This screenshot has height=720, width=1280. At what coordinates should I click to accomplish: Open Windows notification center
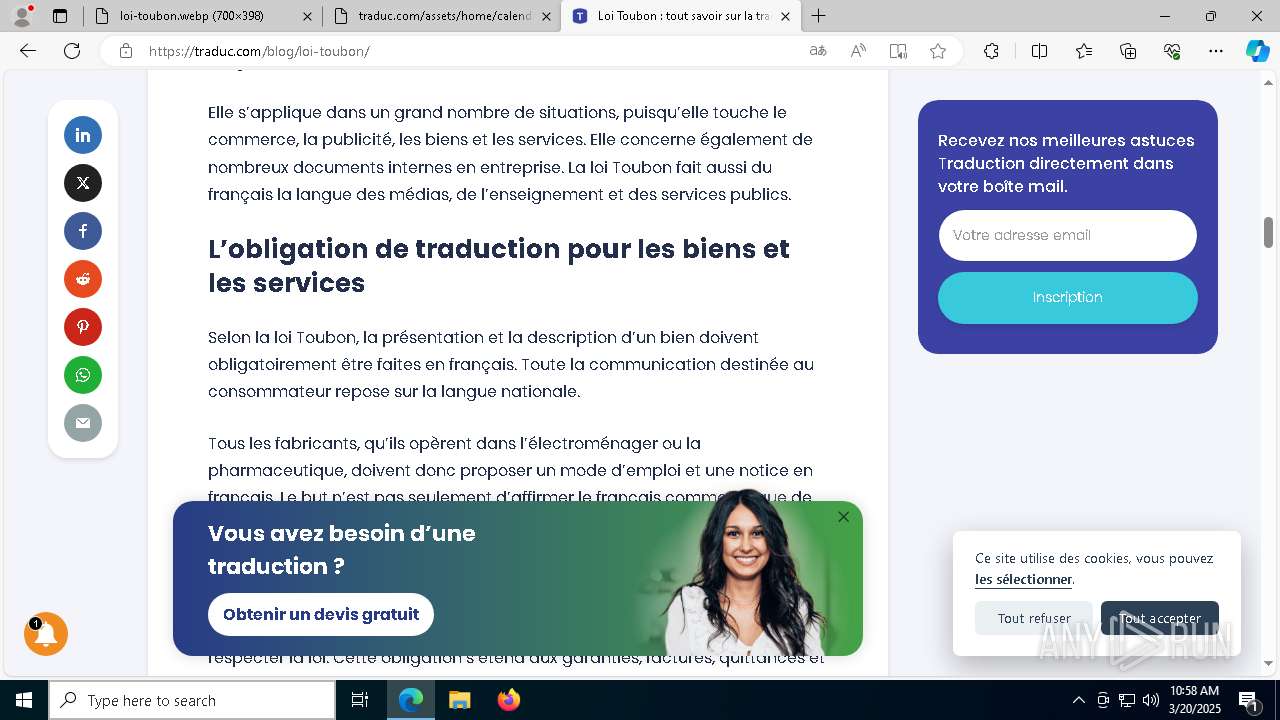(x=1249, y=700)
